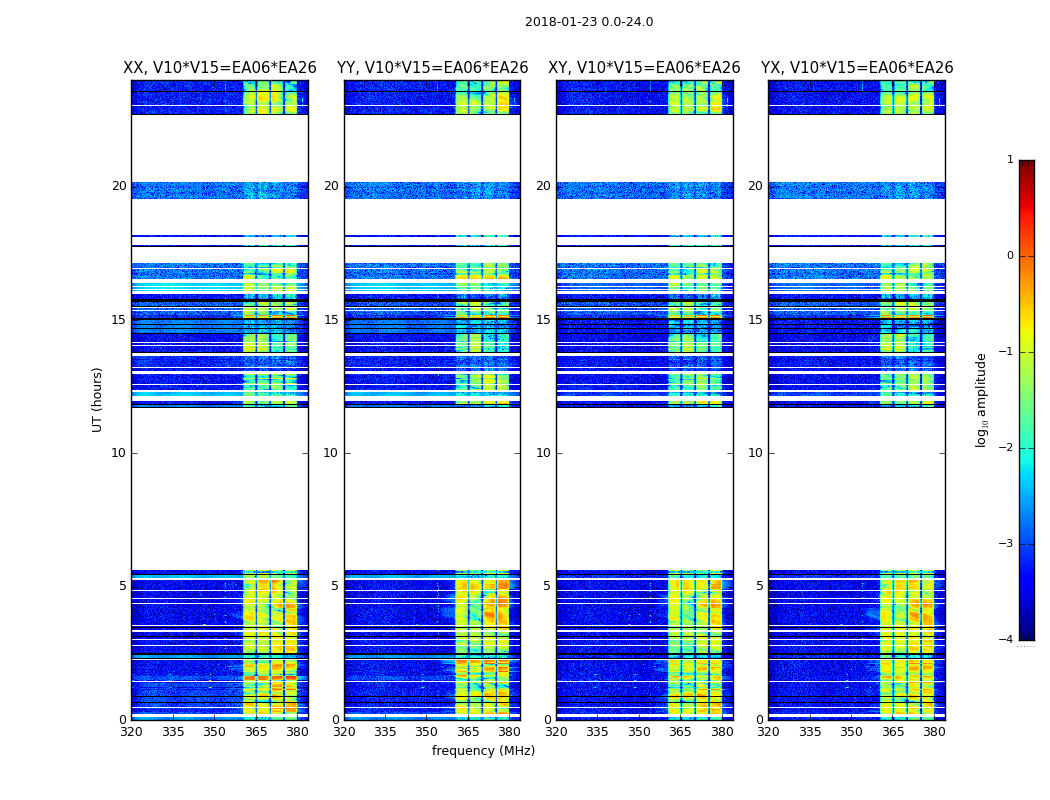Click the UT (hours) y-axis label
1050x800 pixels.
(x=98, y=399)
